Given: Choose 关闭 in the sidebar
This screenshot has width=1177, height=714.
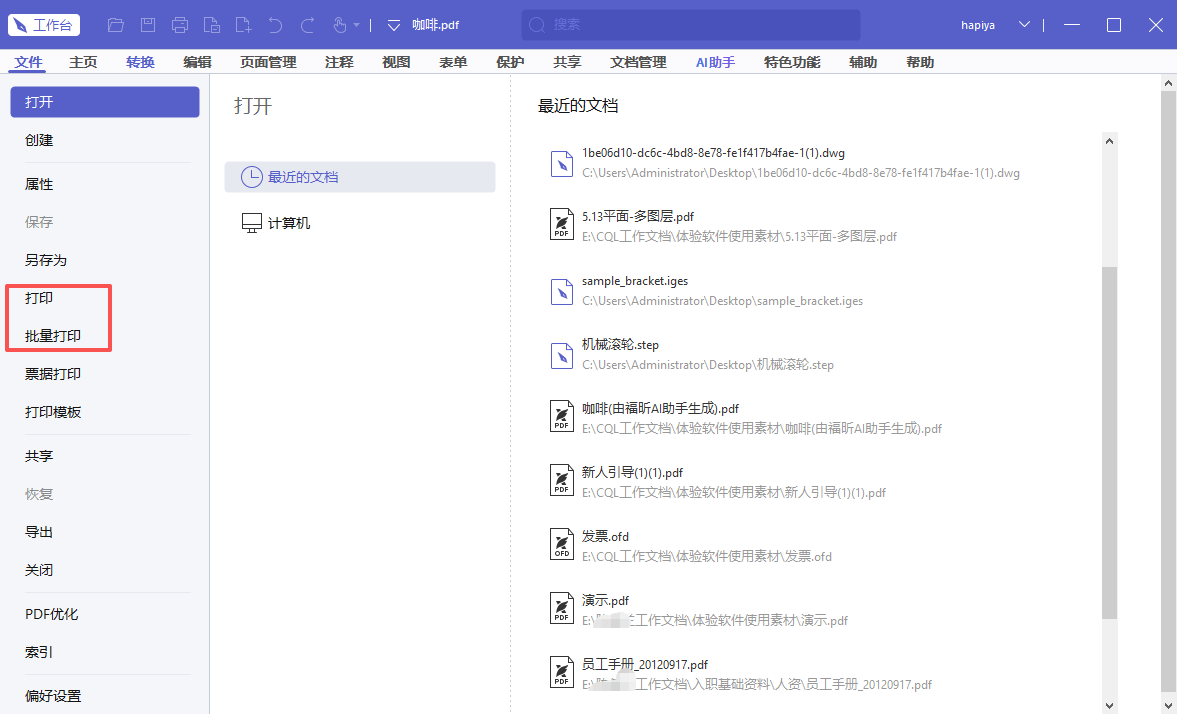Looking at the screenshot, I should click(x=39, y=571).
